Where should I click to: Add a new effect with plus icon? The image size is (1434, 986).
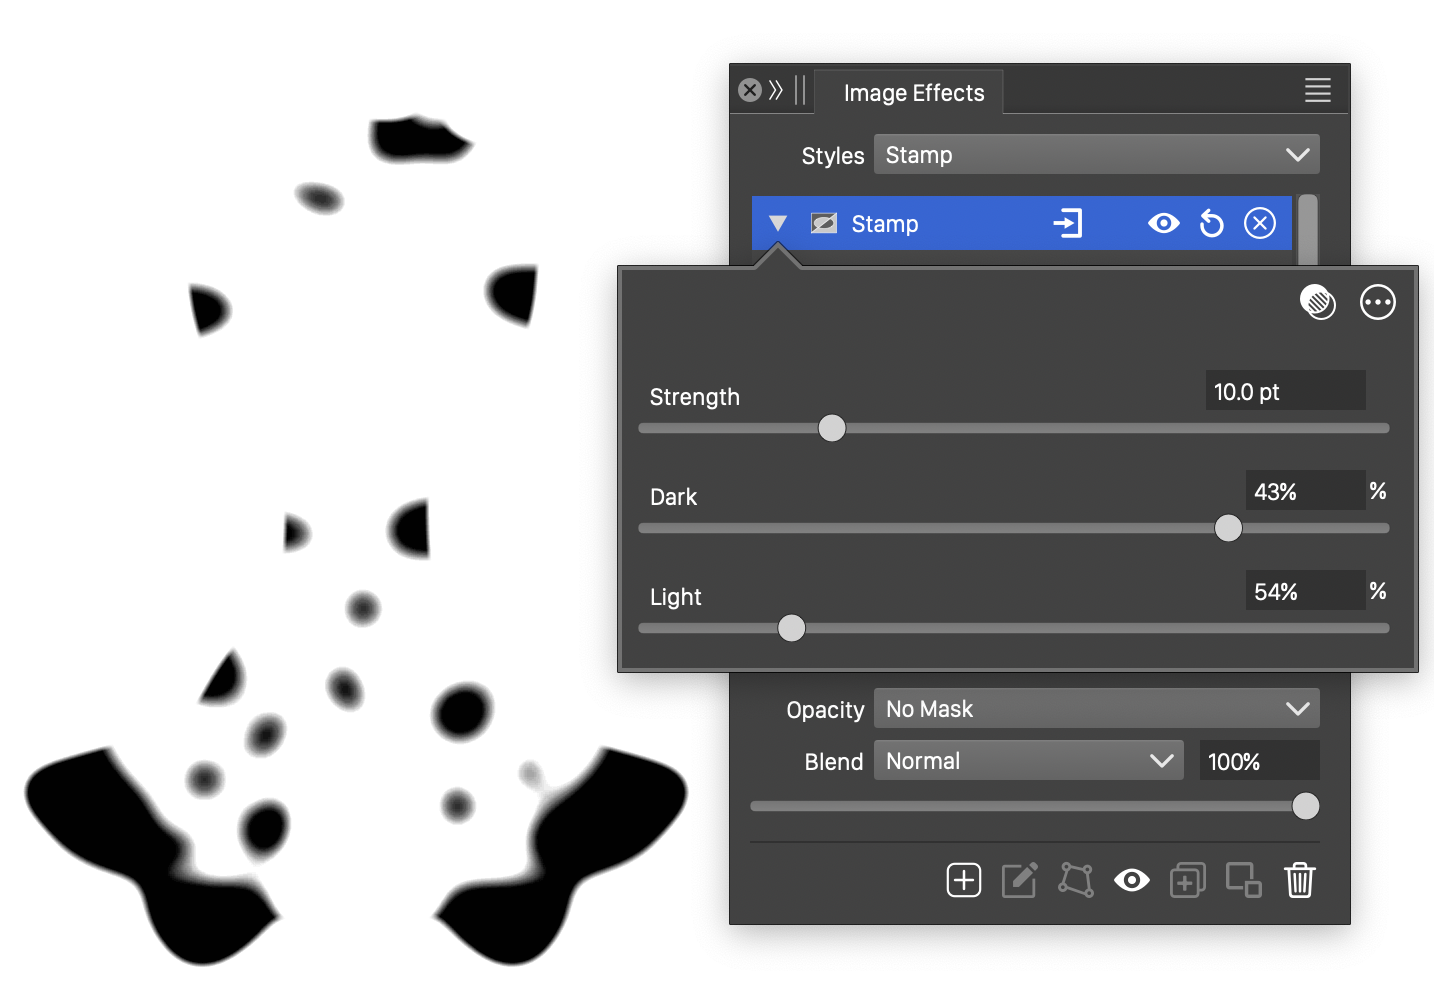(963, 880)
